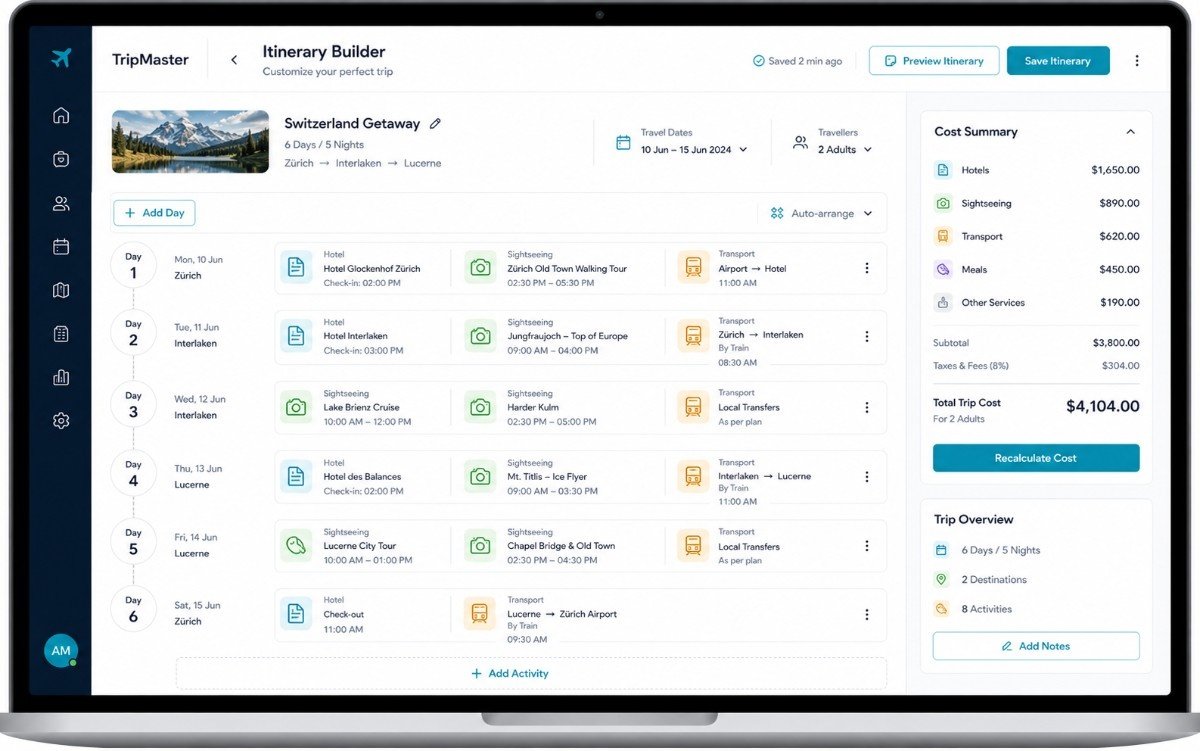
Task: Open the calculator icon in sidebar
Action: click(61, 334)
